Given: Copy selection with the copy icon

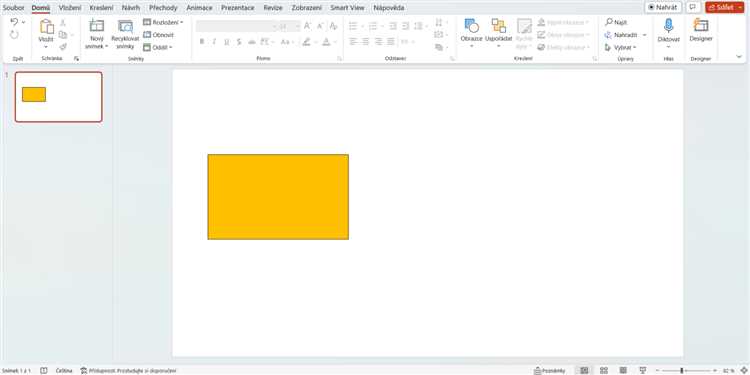Looking at the screenshot, I should pos(63,35).
